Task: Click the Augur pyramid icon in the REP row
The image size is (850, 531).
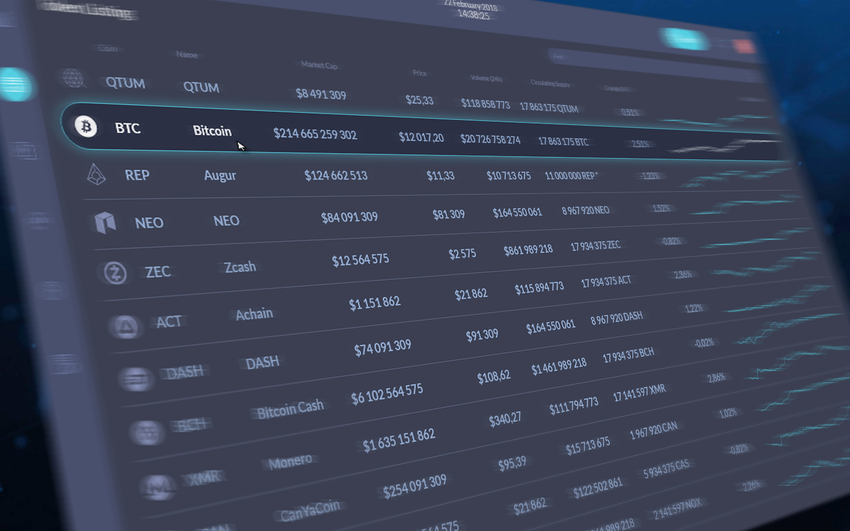Action: point(96,174)
